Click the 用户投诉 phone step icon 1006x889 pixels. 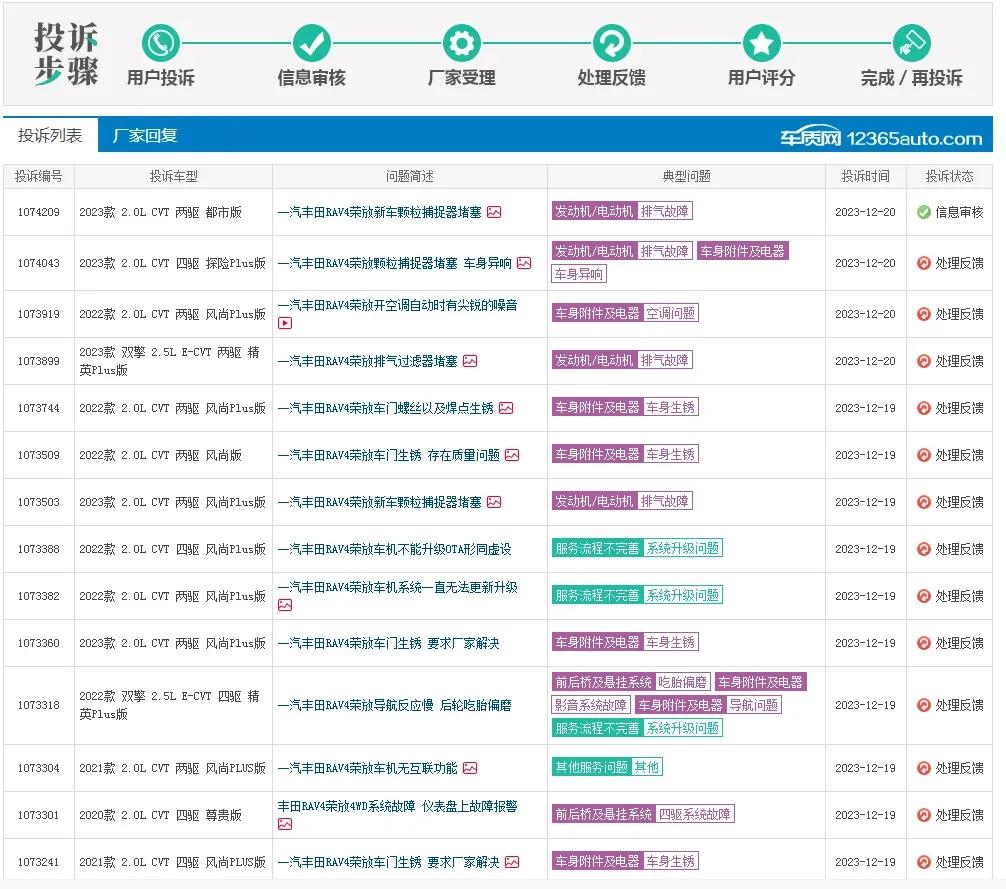click(x=160, y=43)
